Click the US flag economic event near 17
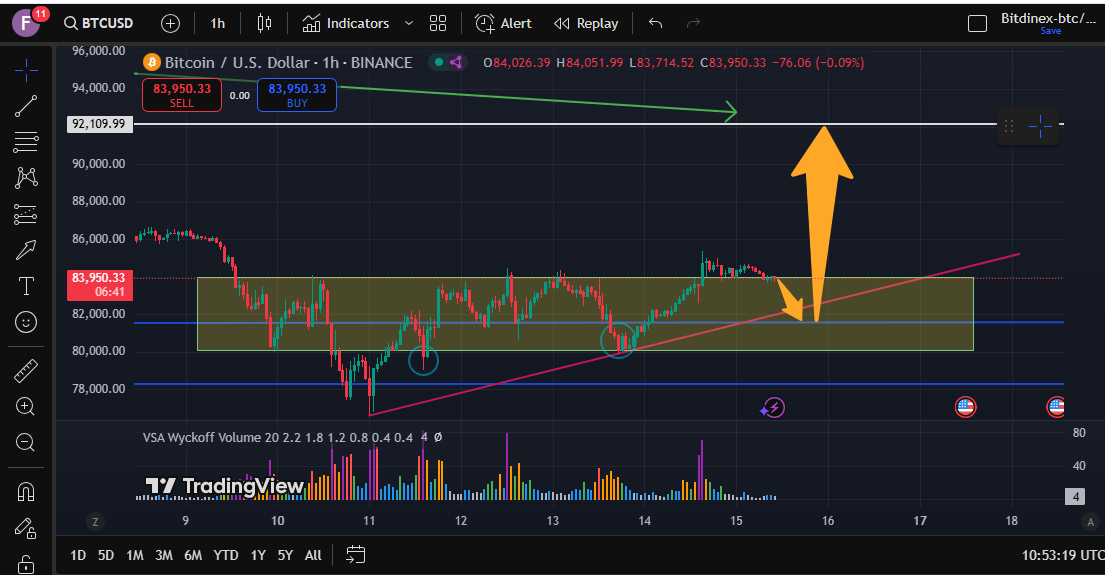This screenshot has width=1105, height=575. 965,407
